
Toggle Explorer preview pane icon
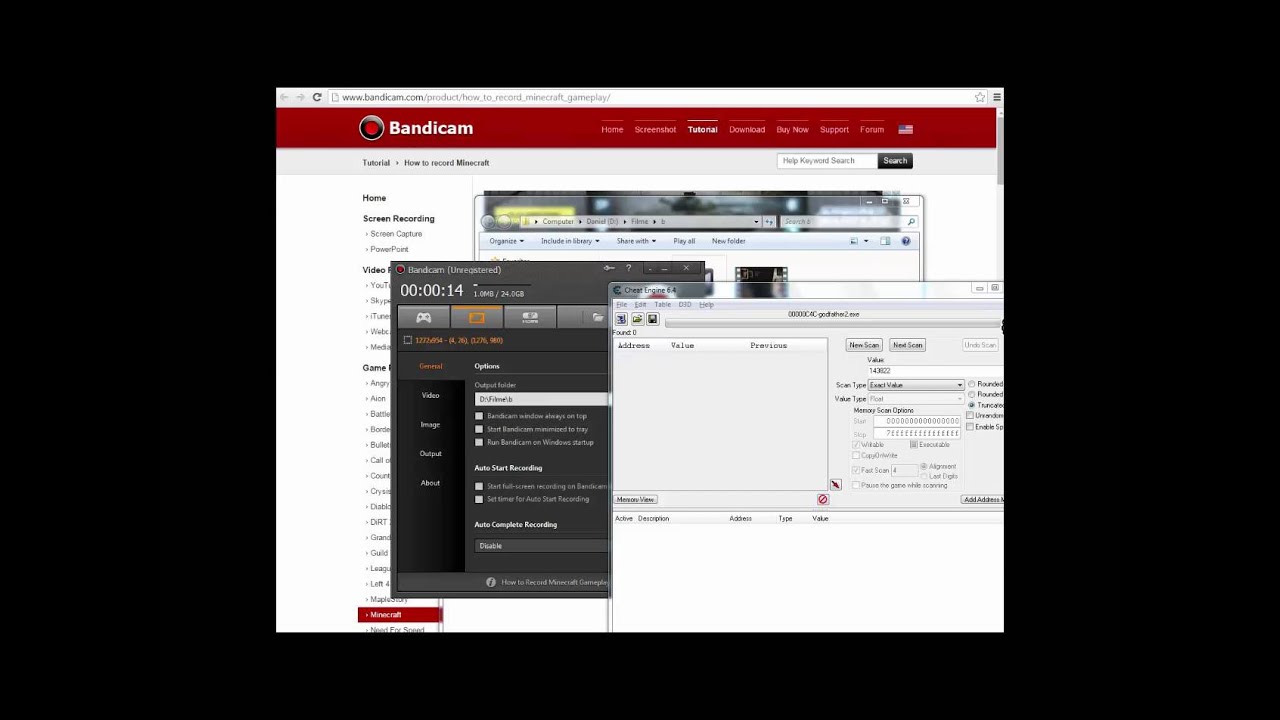pyautogui.click(x=885, y=241)
